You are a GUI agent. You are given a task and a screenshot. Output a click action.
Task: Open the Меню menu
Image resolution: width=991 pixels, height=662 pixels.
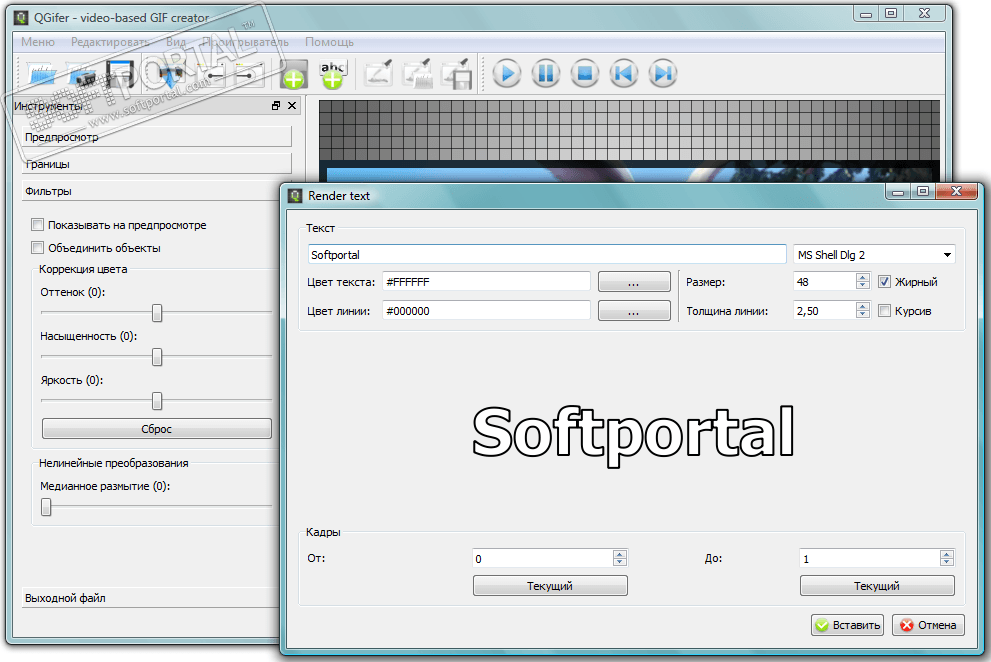click(x=38, y=42)
